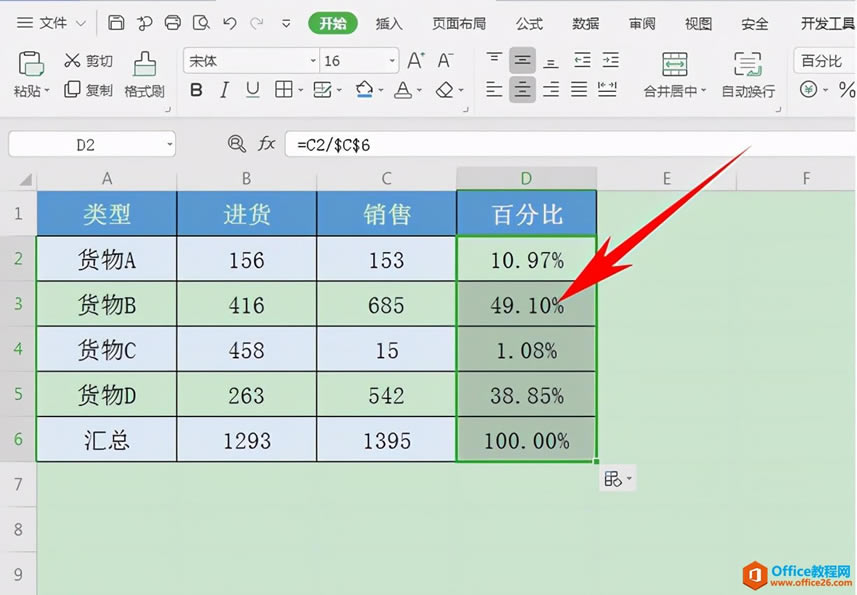Click the Redo arrow
The height and width of the screenshot is (595, 857).
coord(256,23)
